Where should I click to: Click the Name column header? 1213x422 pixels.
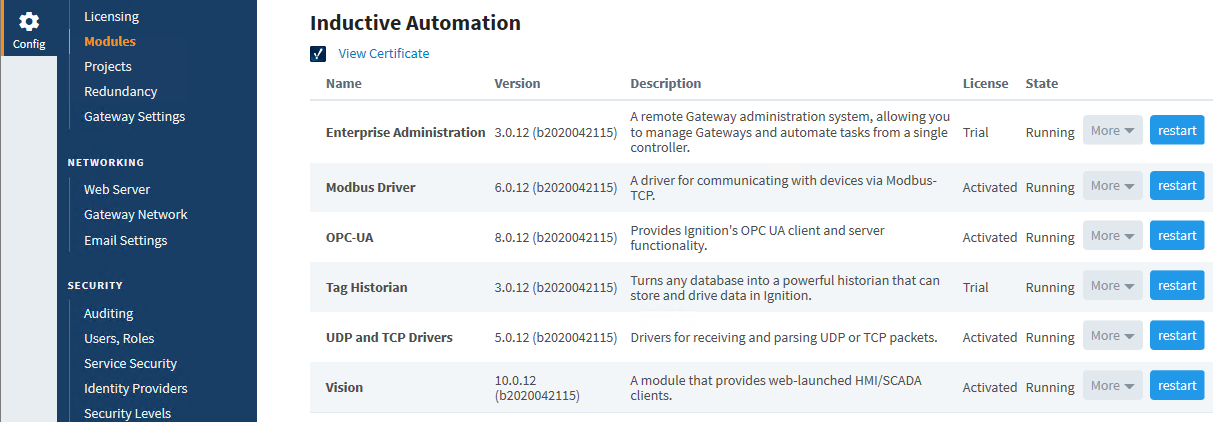[344, 83]
